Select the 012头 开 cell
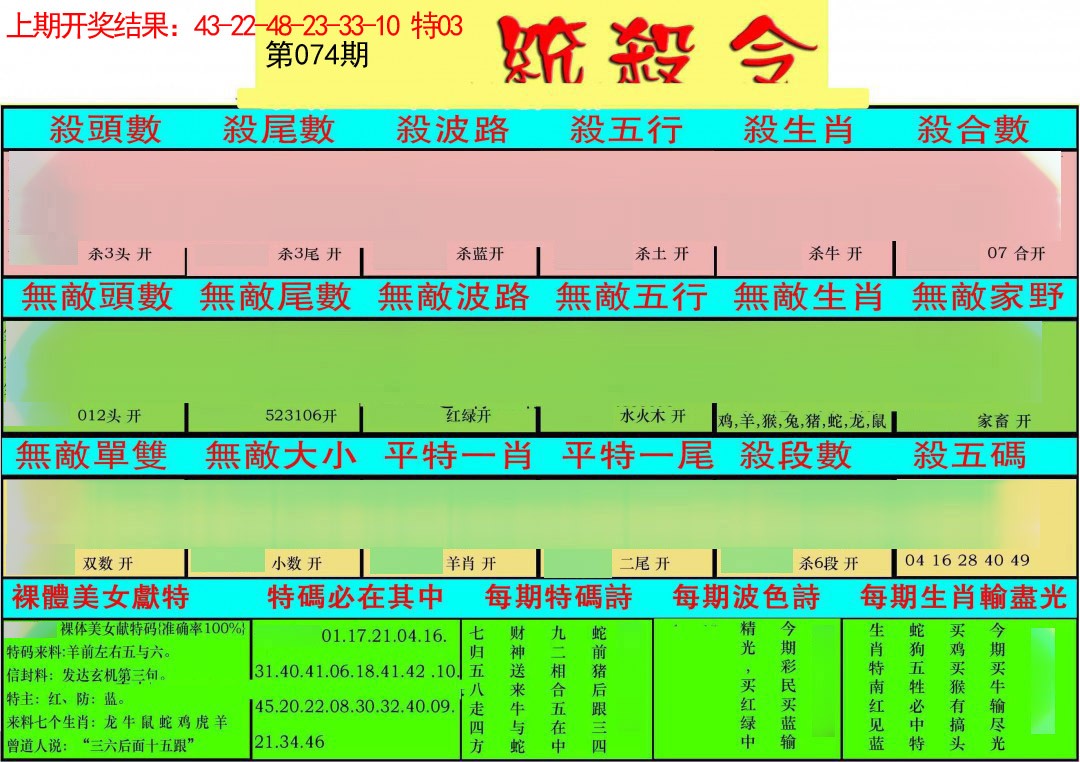Viewport: 1080px width, 762px height. click(109, 416)
